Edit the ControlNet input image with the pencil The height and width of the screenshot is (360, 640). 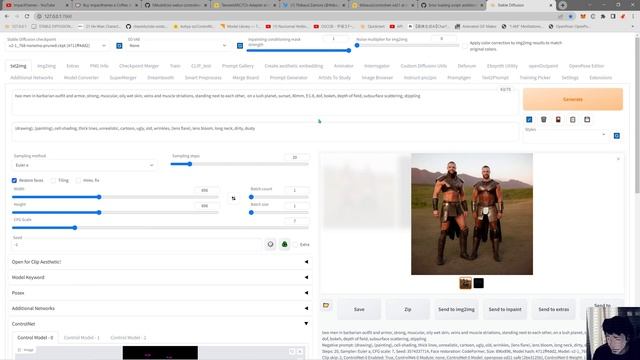pyautogui.click(x=292, y=351)
